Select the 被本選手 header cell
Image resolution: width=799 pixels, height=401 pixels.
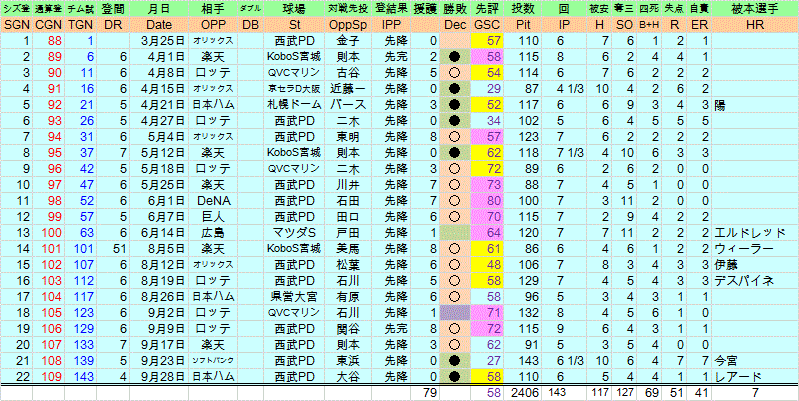[755, 9]
